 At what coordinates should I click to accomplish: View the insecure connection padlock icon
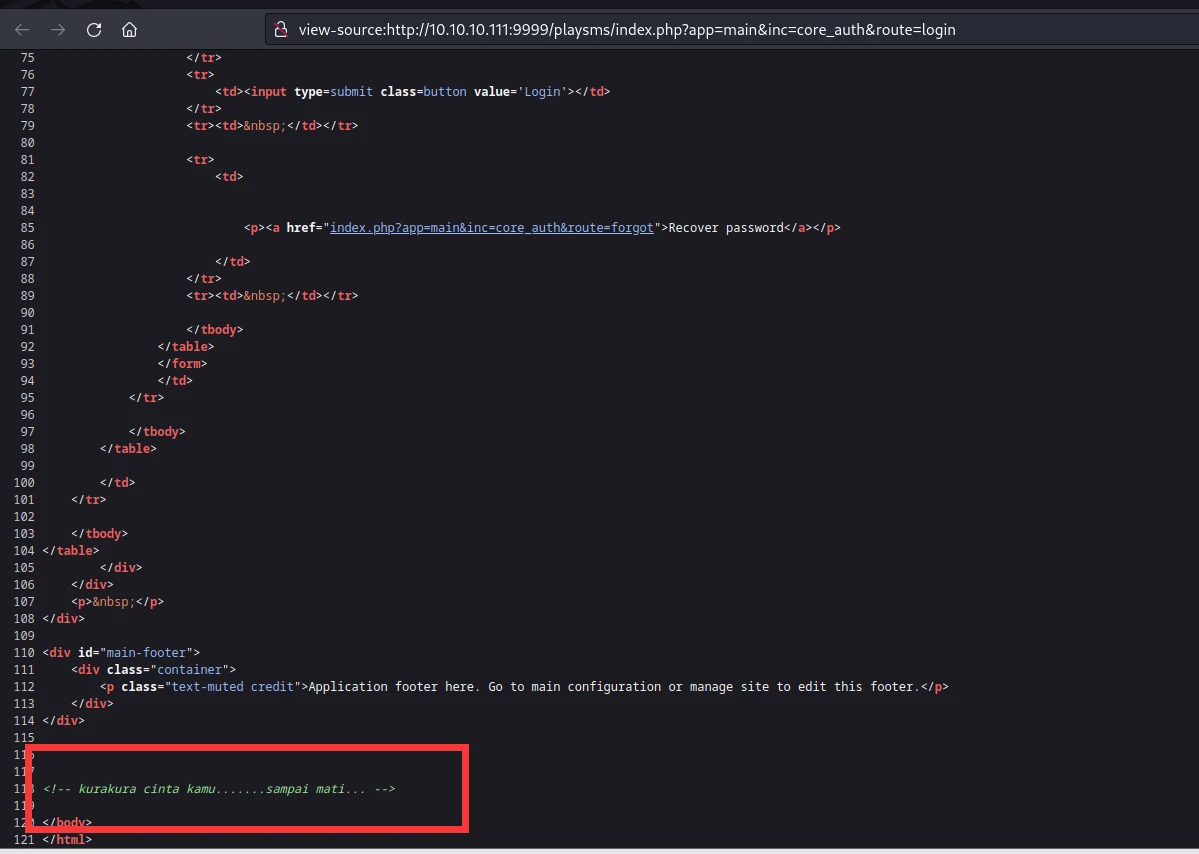click(281, 30)
